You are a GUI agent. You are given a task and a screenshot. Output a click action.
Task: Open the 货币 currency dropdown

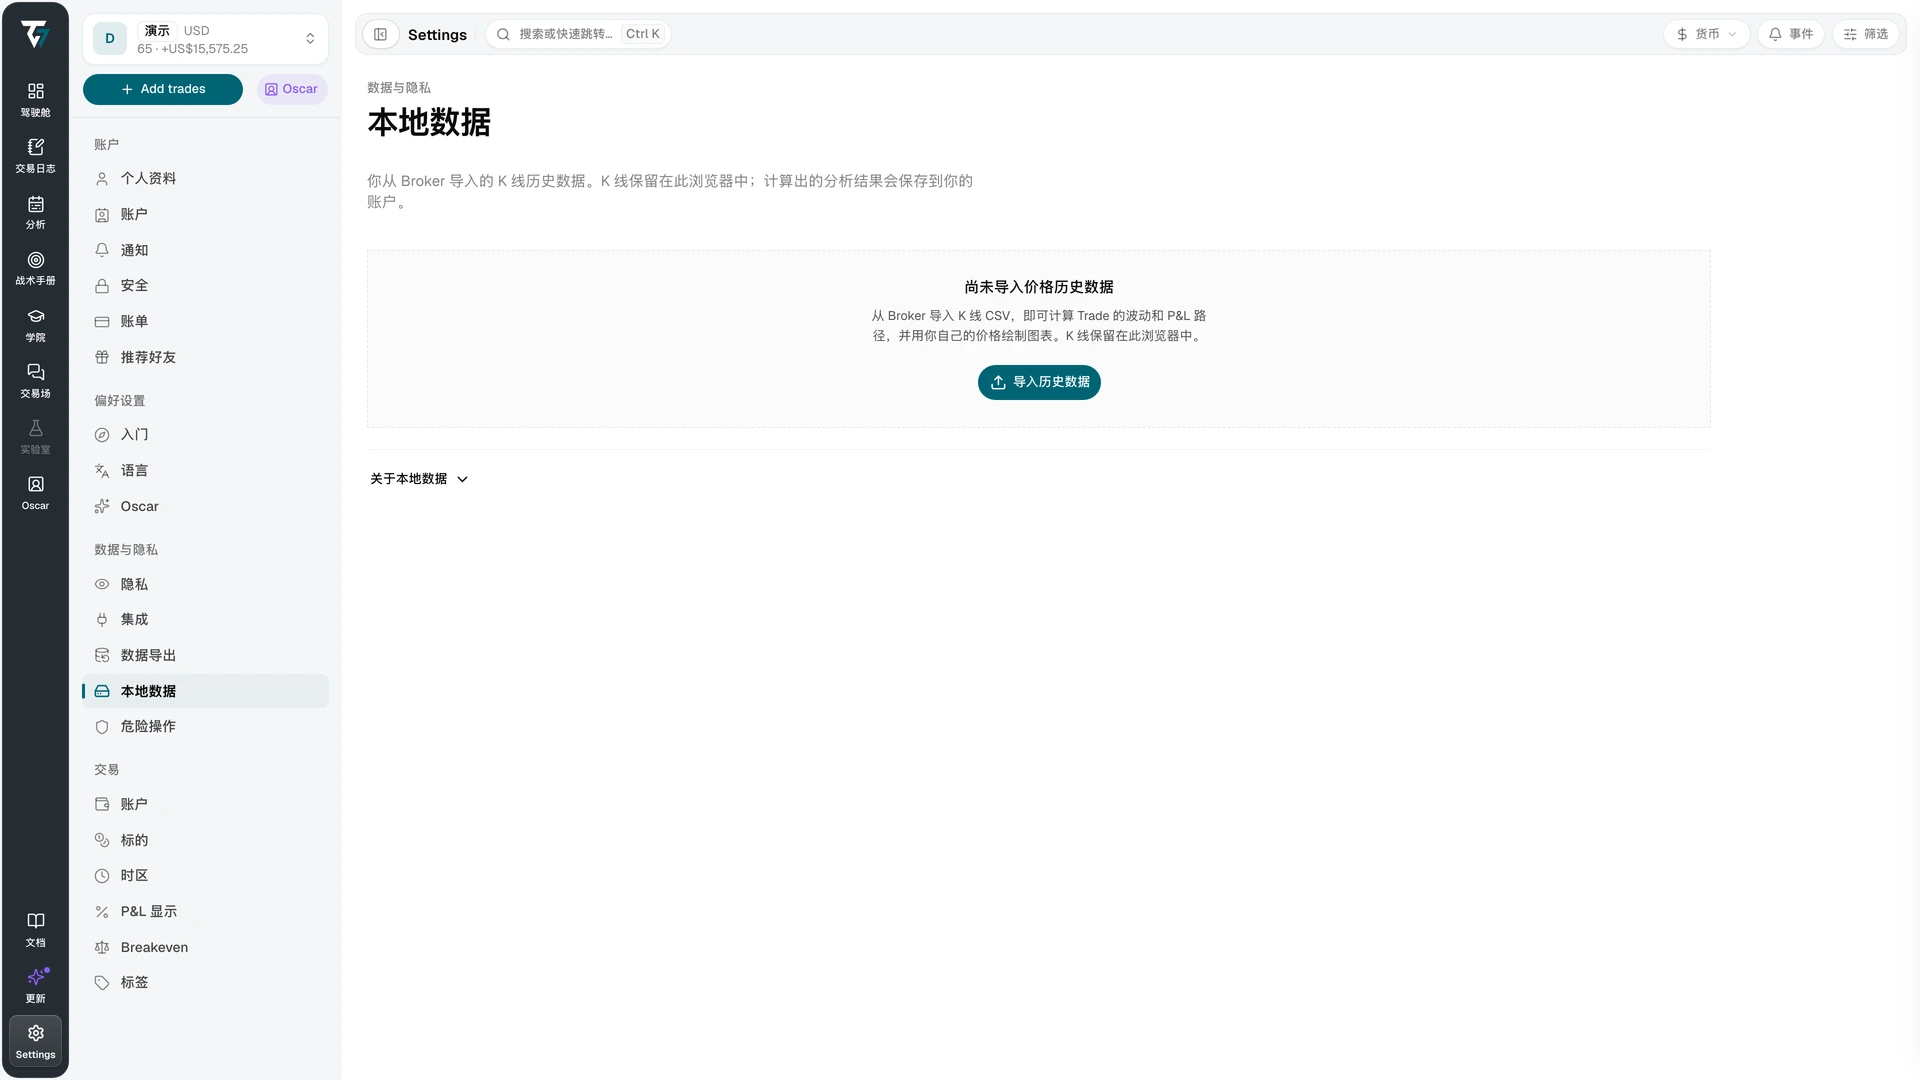coord(1706,34)
